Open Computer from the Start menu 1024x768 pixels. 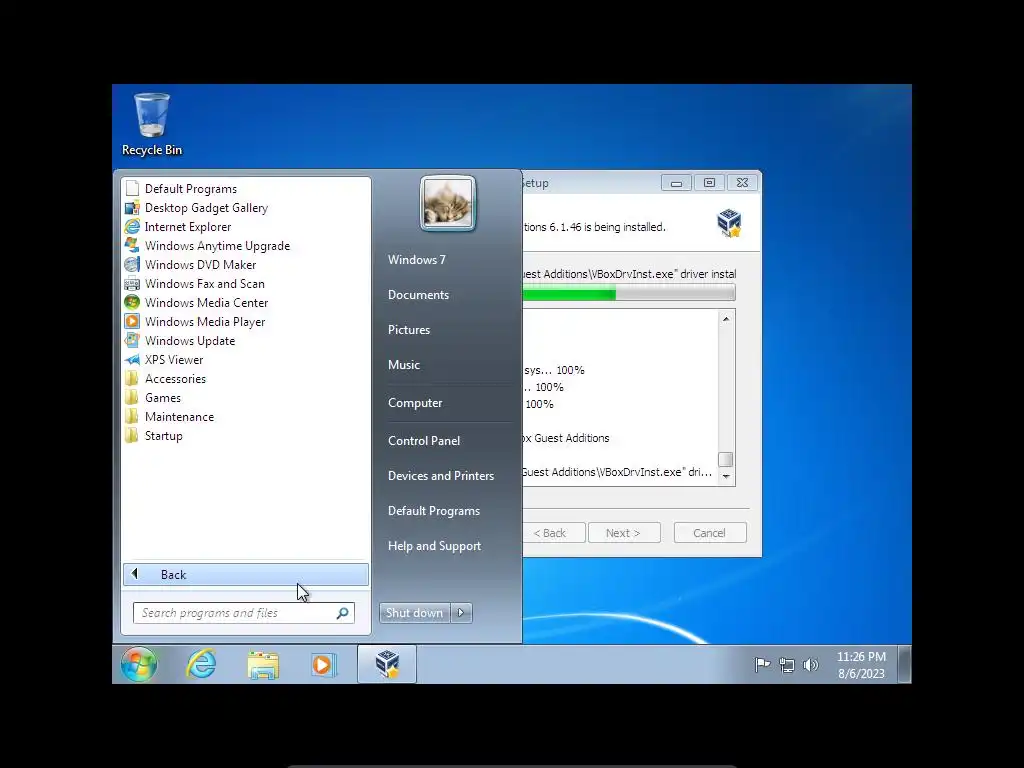415,403
